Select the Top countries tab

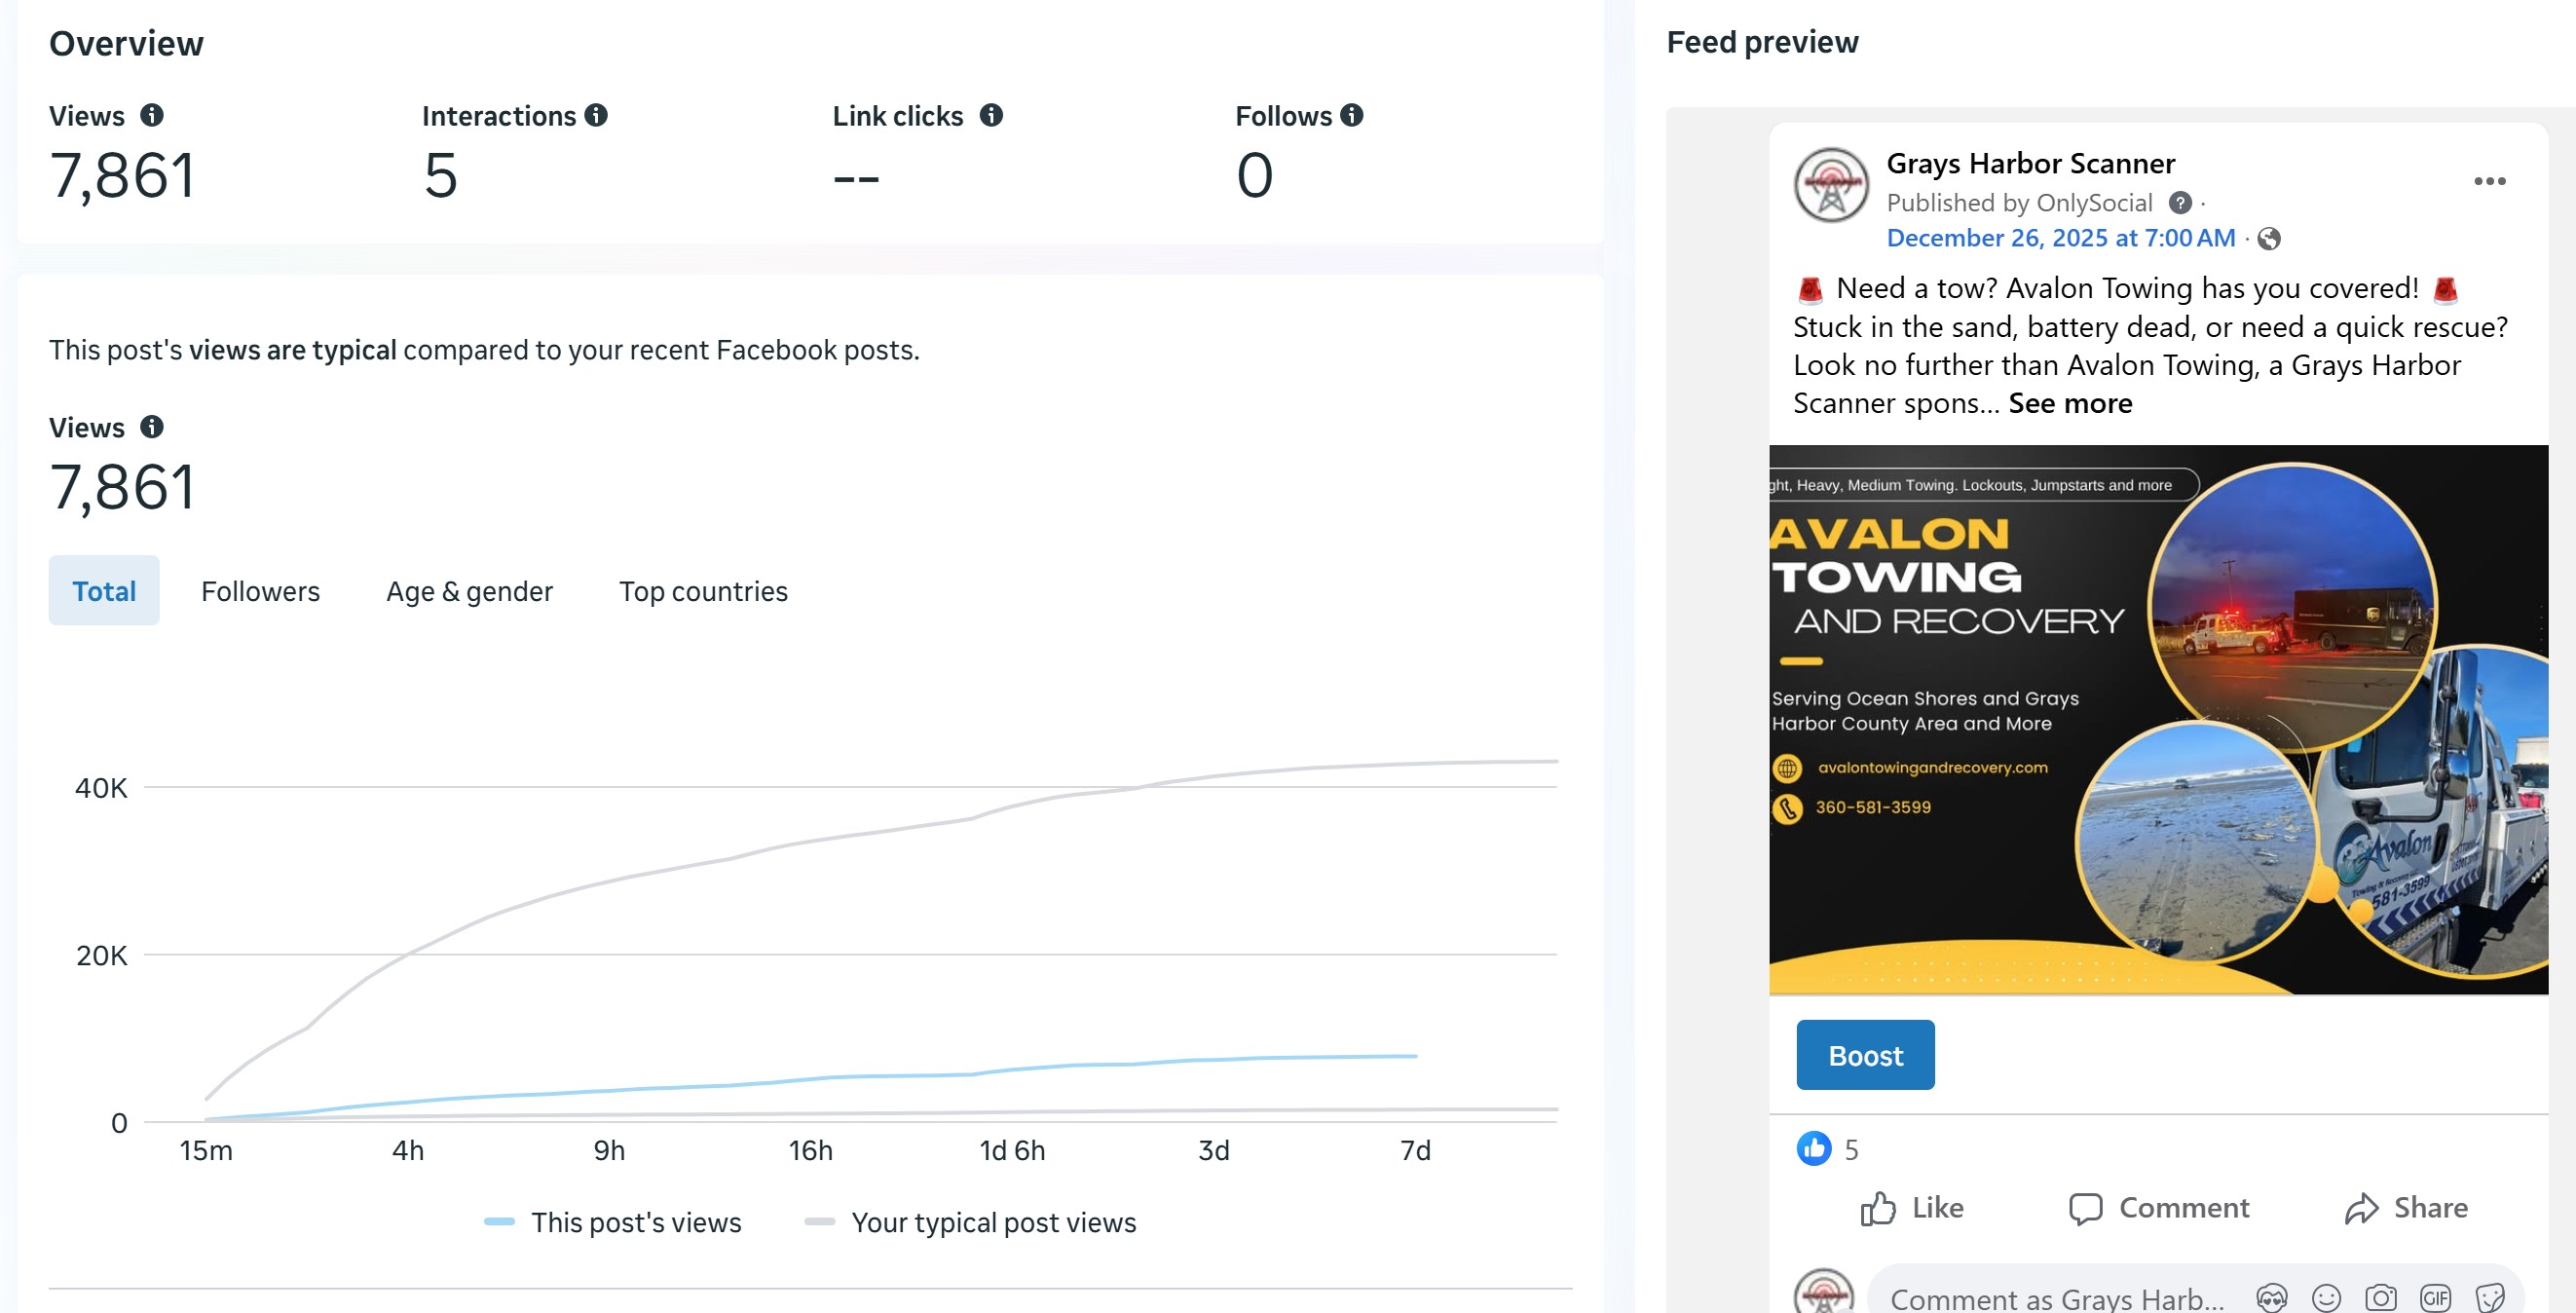point(703,591)
